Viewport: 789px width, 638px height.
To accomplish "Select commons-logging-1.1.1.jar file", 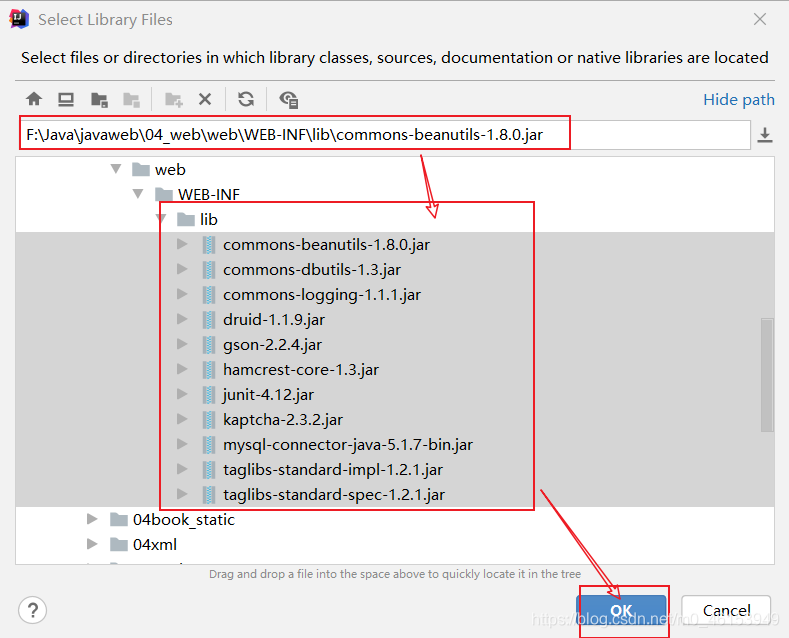I will click(x=395, y=294).
